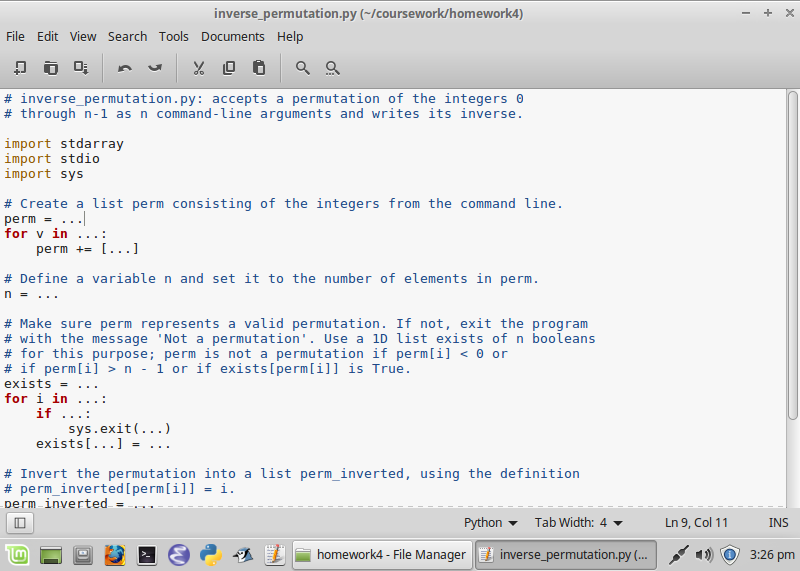
Task: Click the '# Create a list perm' comment
Action: (x=283, y=204)
